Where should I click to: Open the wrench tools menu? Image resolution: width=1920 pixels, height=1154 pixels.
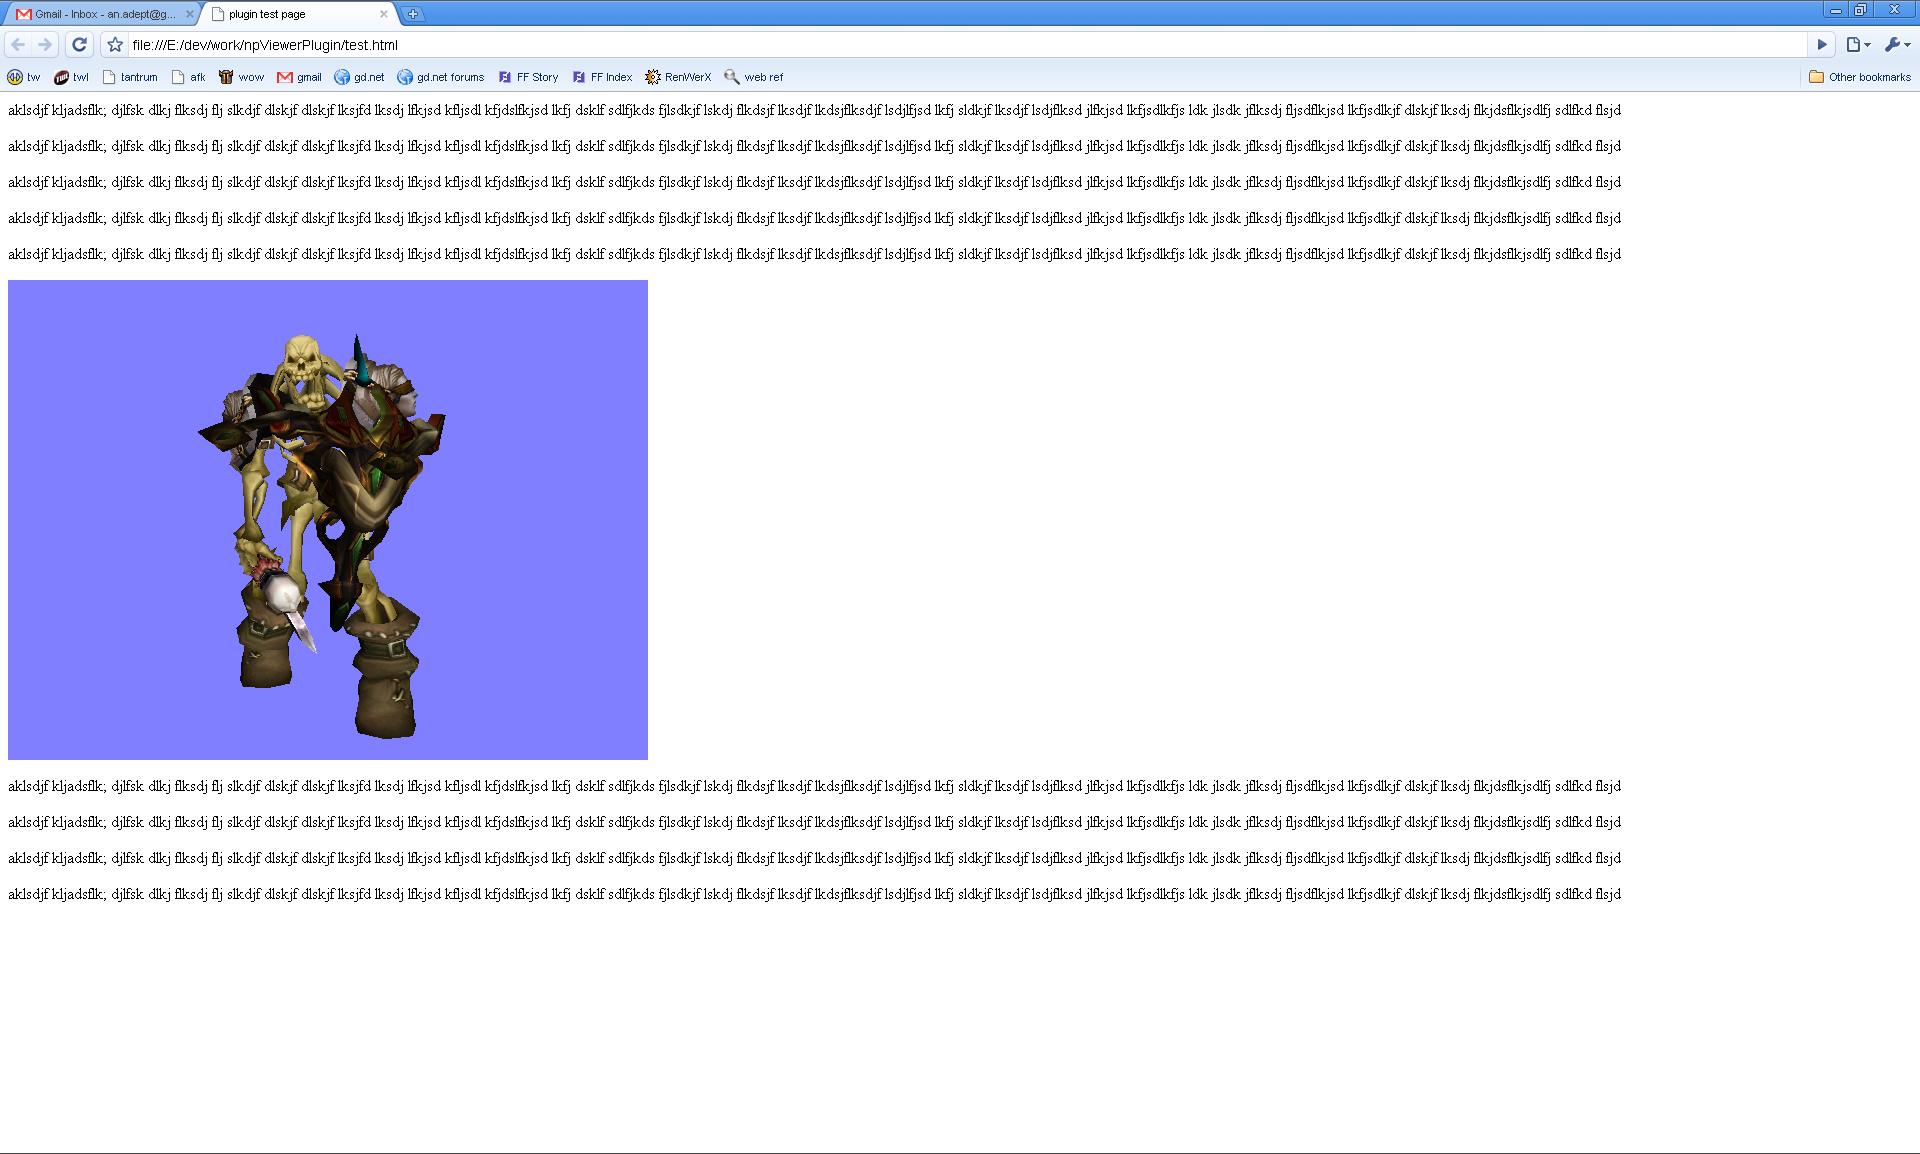pyautogui.click(x=1896, y=45)
